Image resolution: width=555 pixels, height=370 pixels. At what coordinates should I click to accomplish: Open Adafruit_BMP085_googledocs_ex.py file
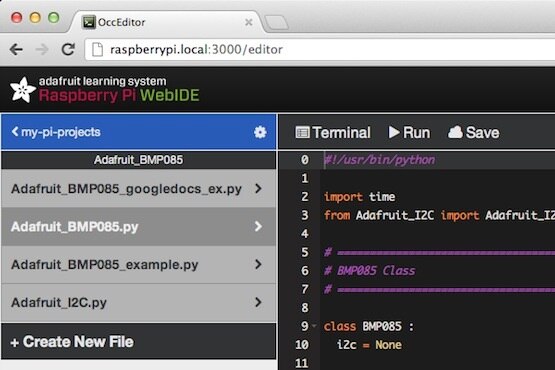pos(138,189)
